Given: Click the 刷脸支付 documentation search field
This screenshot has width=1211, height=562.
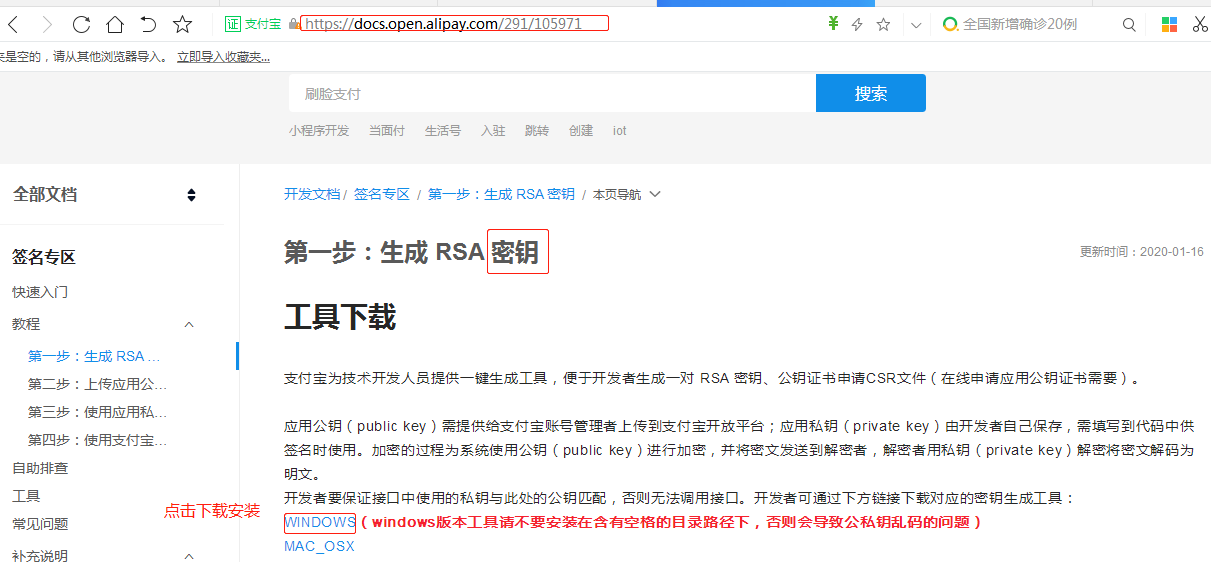Looking at the screenshot, I should point(552,93).
